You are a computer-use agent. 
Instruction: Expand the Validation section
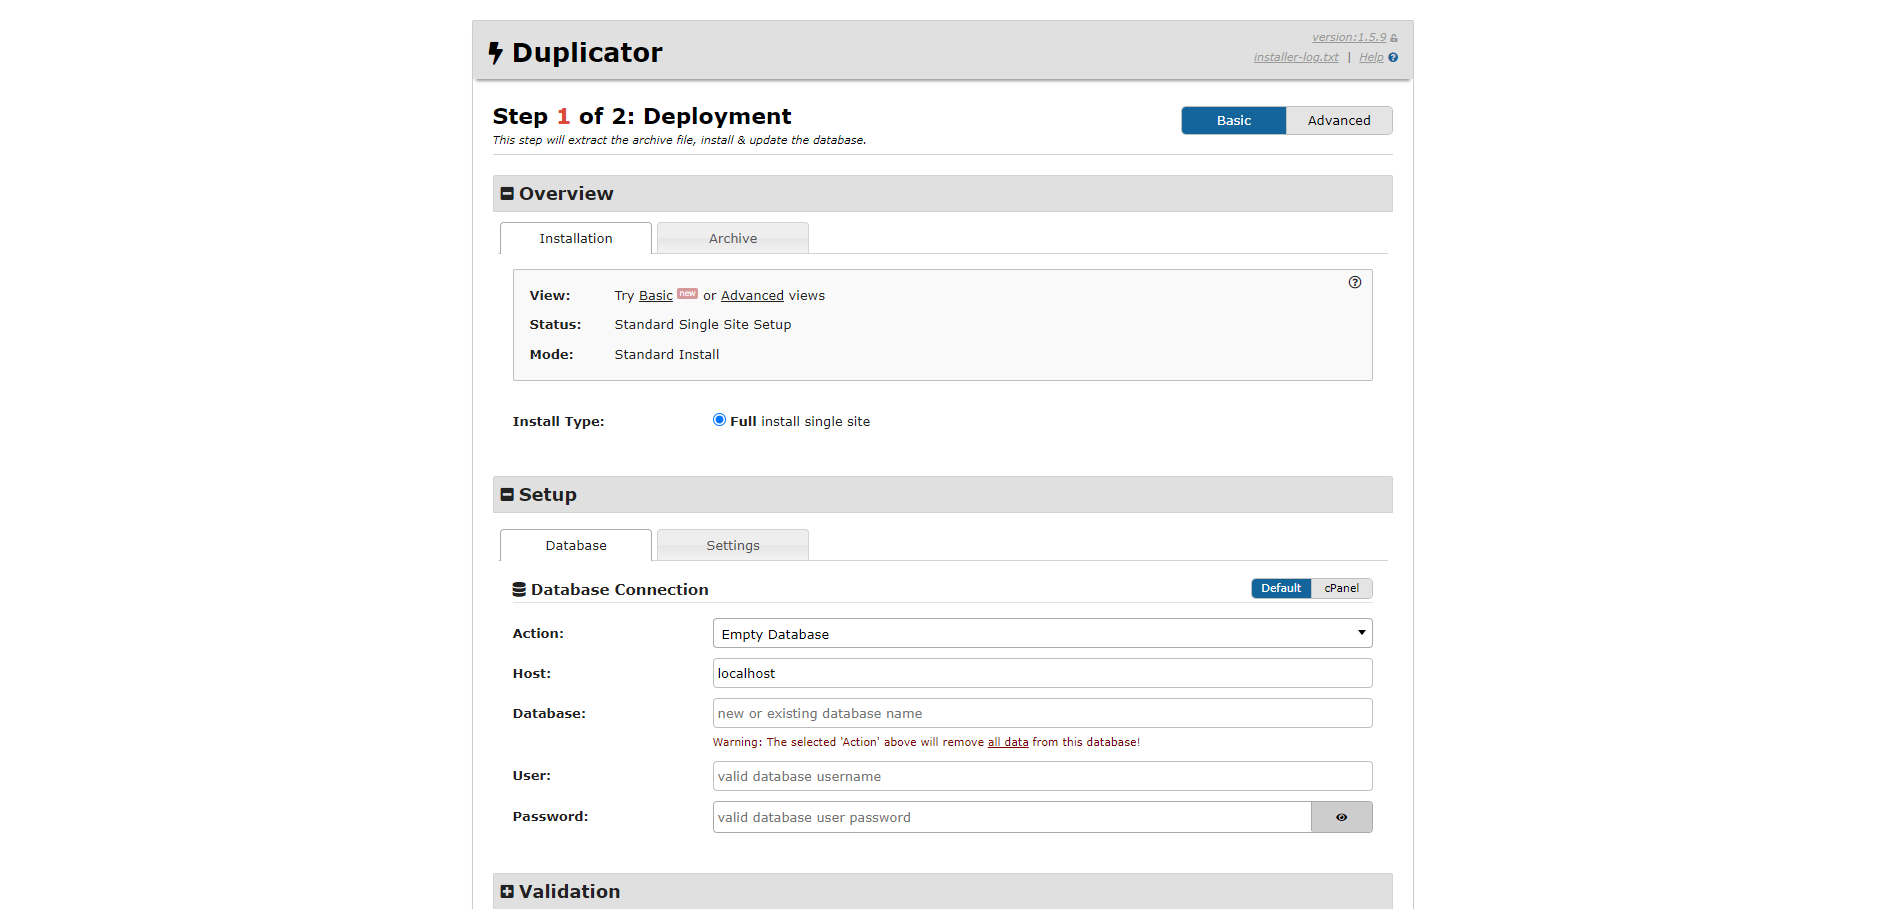click(x=507, y=892)
